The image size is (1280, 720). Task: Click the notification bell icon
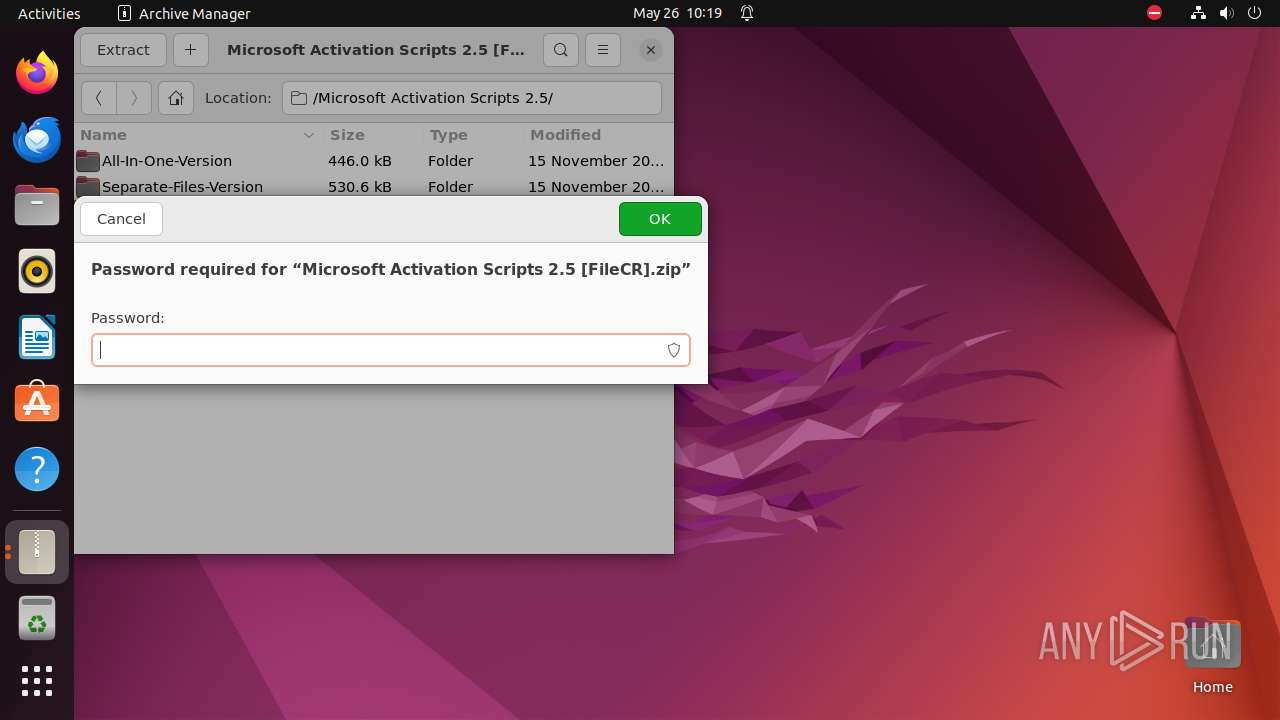(x=746, y=13)
